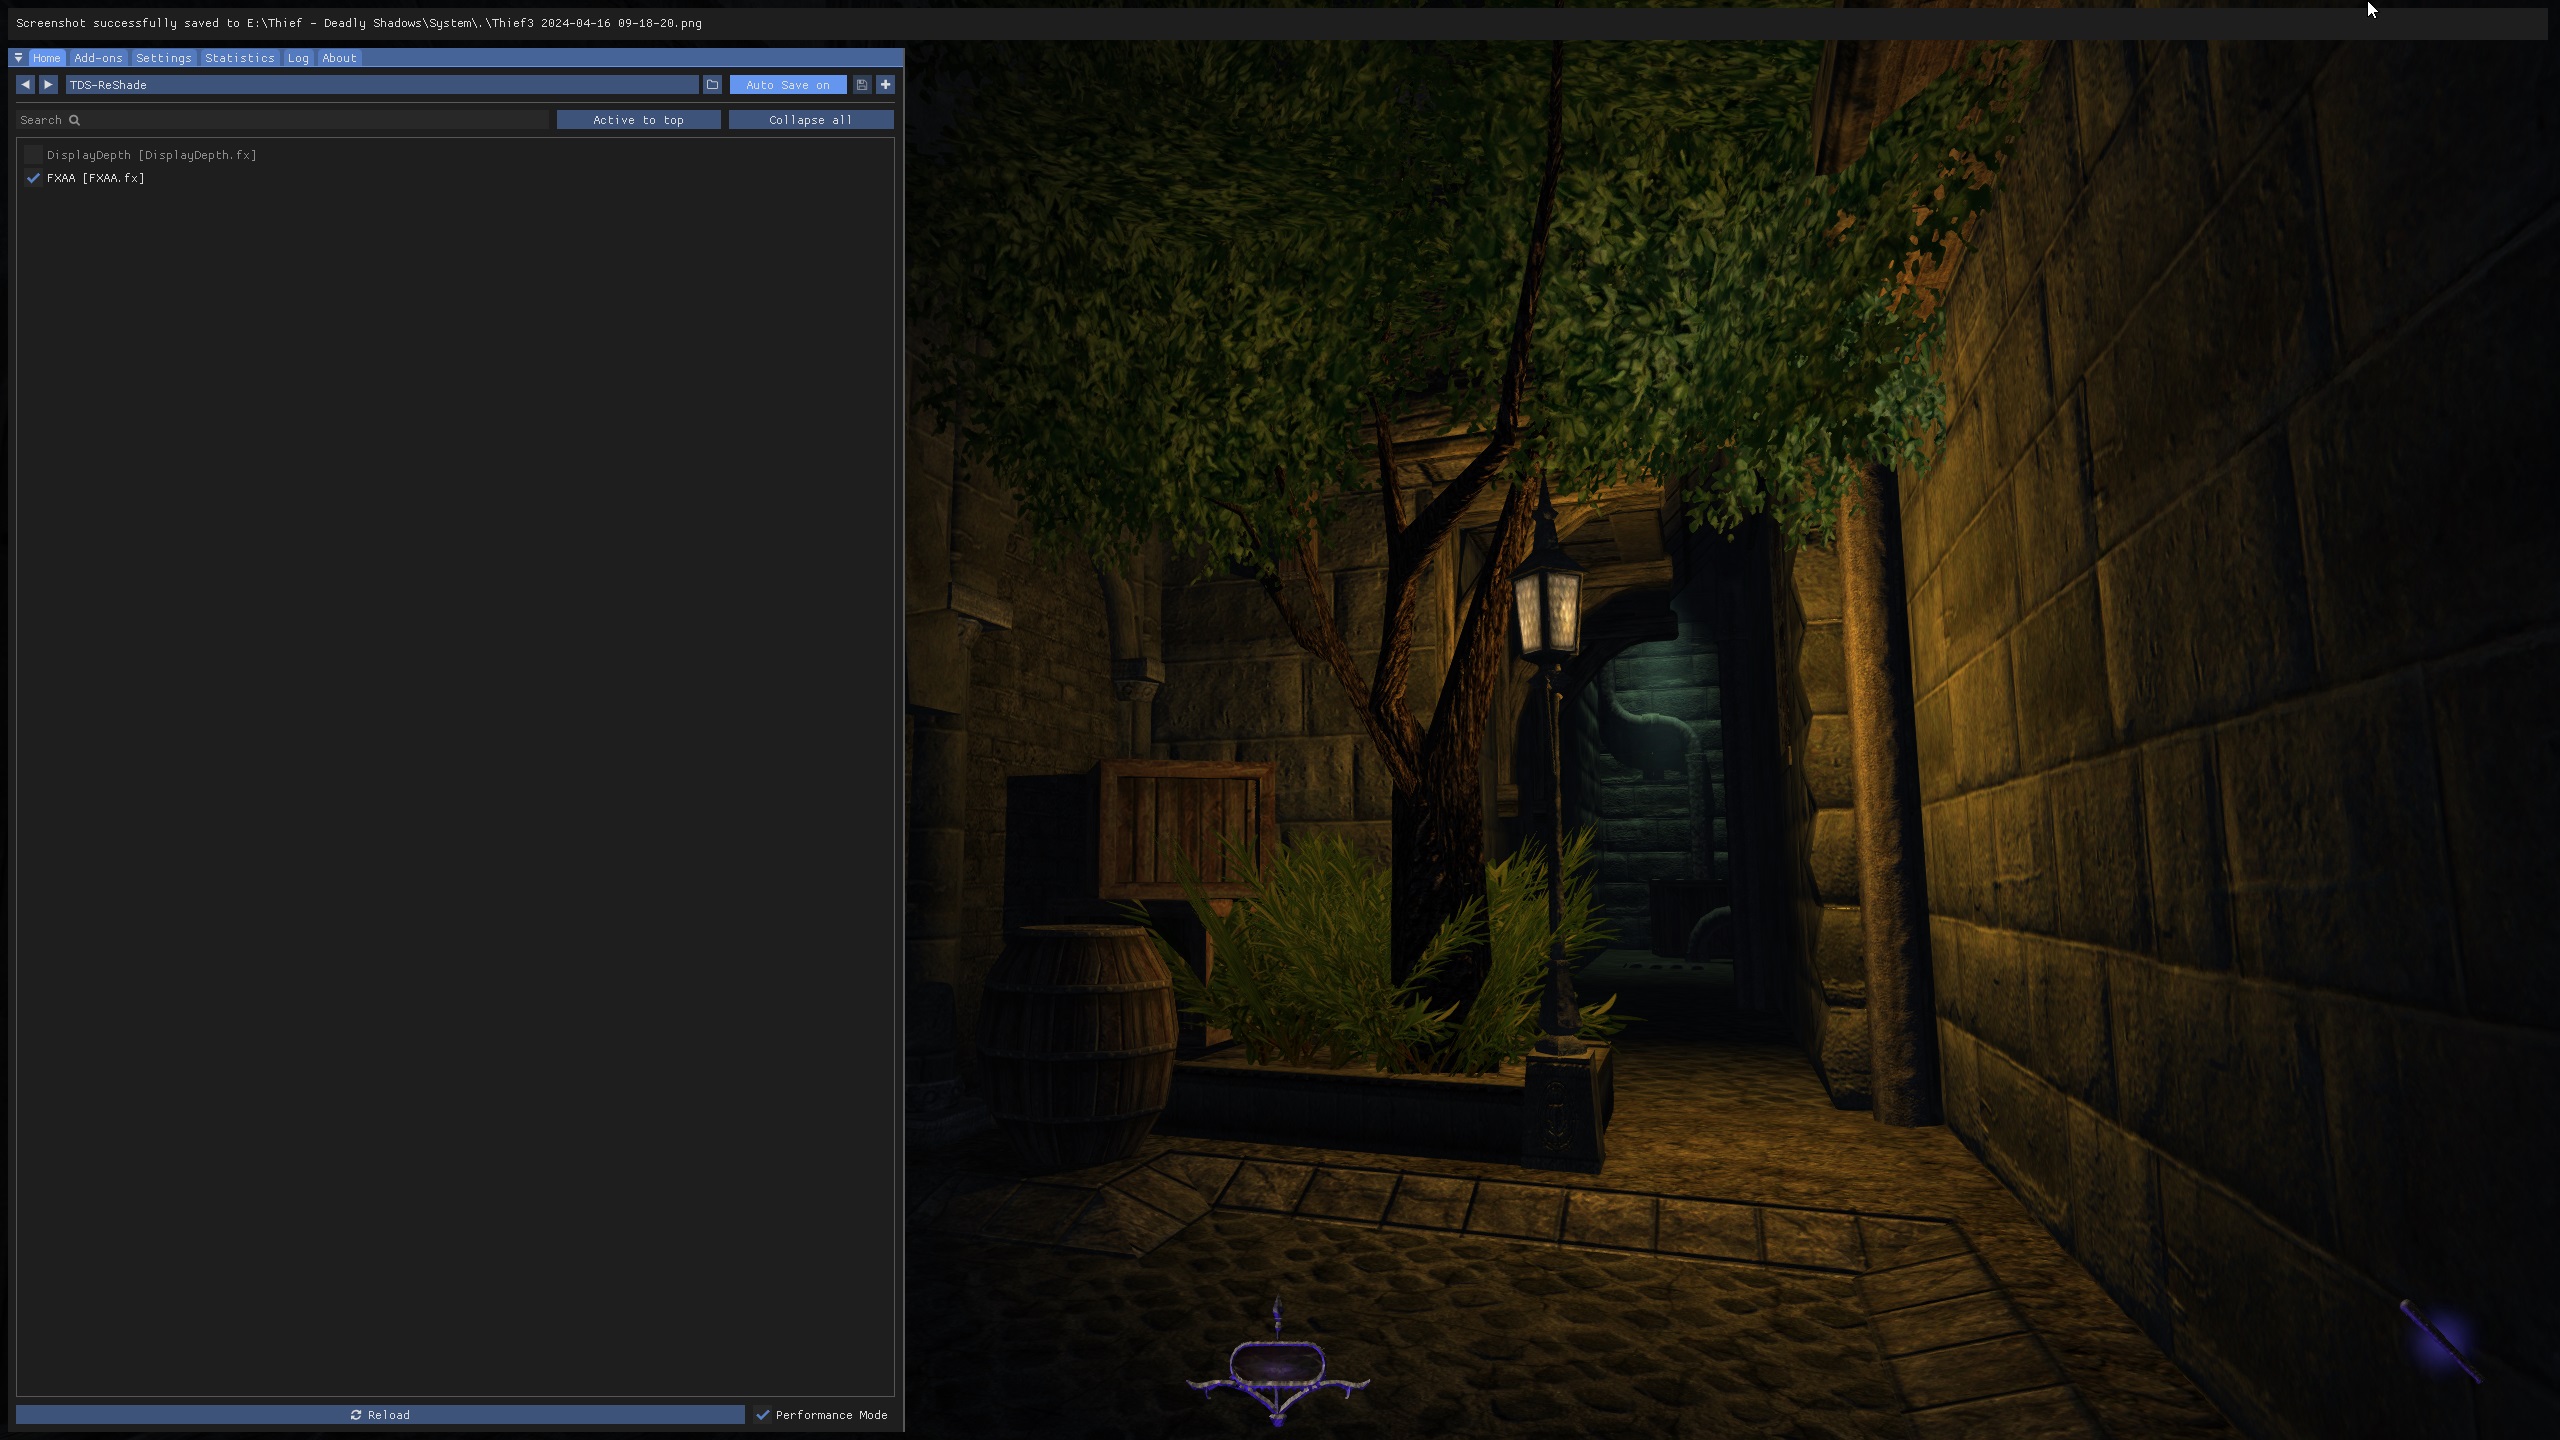Go to previous preset with left arrow

click(25, 85)
